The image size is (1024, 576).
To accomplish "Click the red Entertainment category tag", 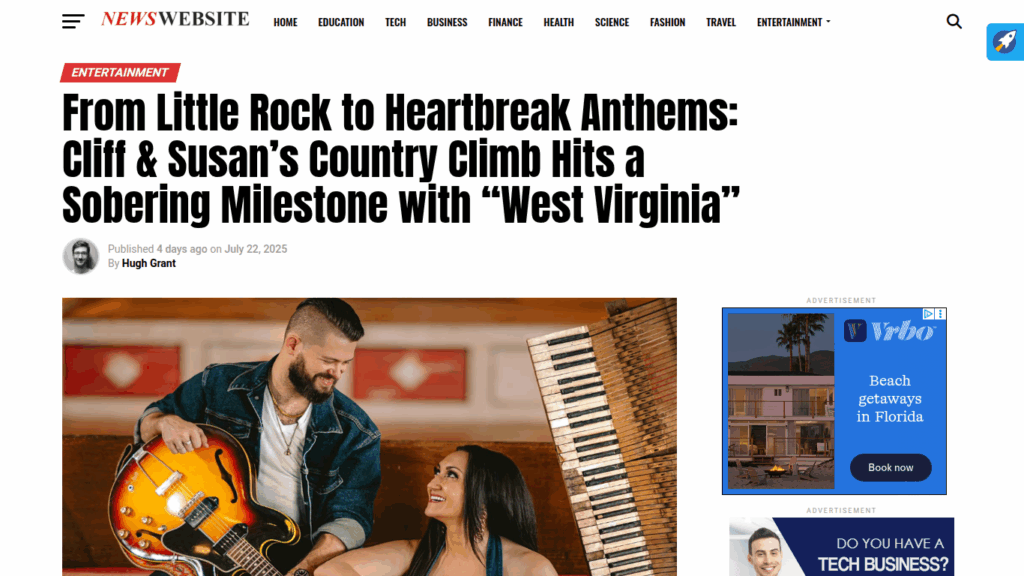I will coord(120,72).
